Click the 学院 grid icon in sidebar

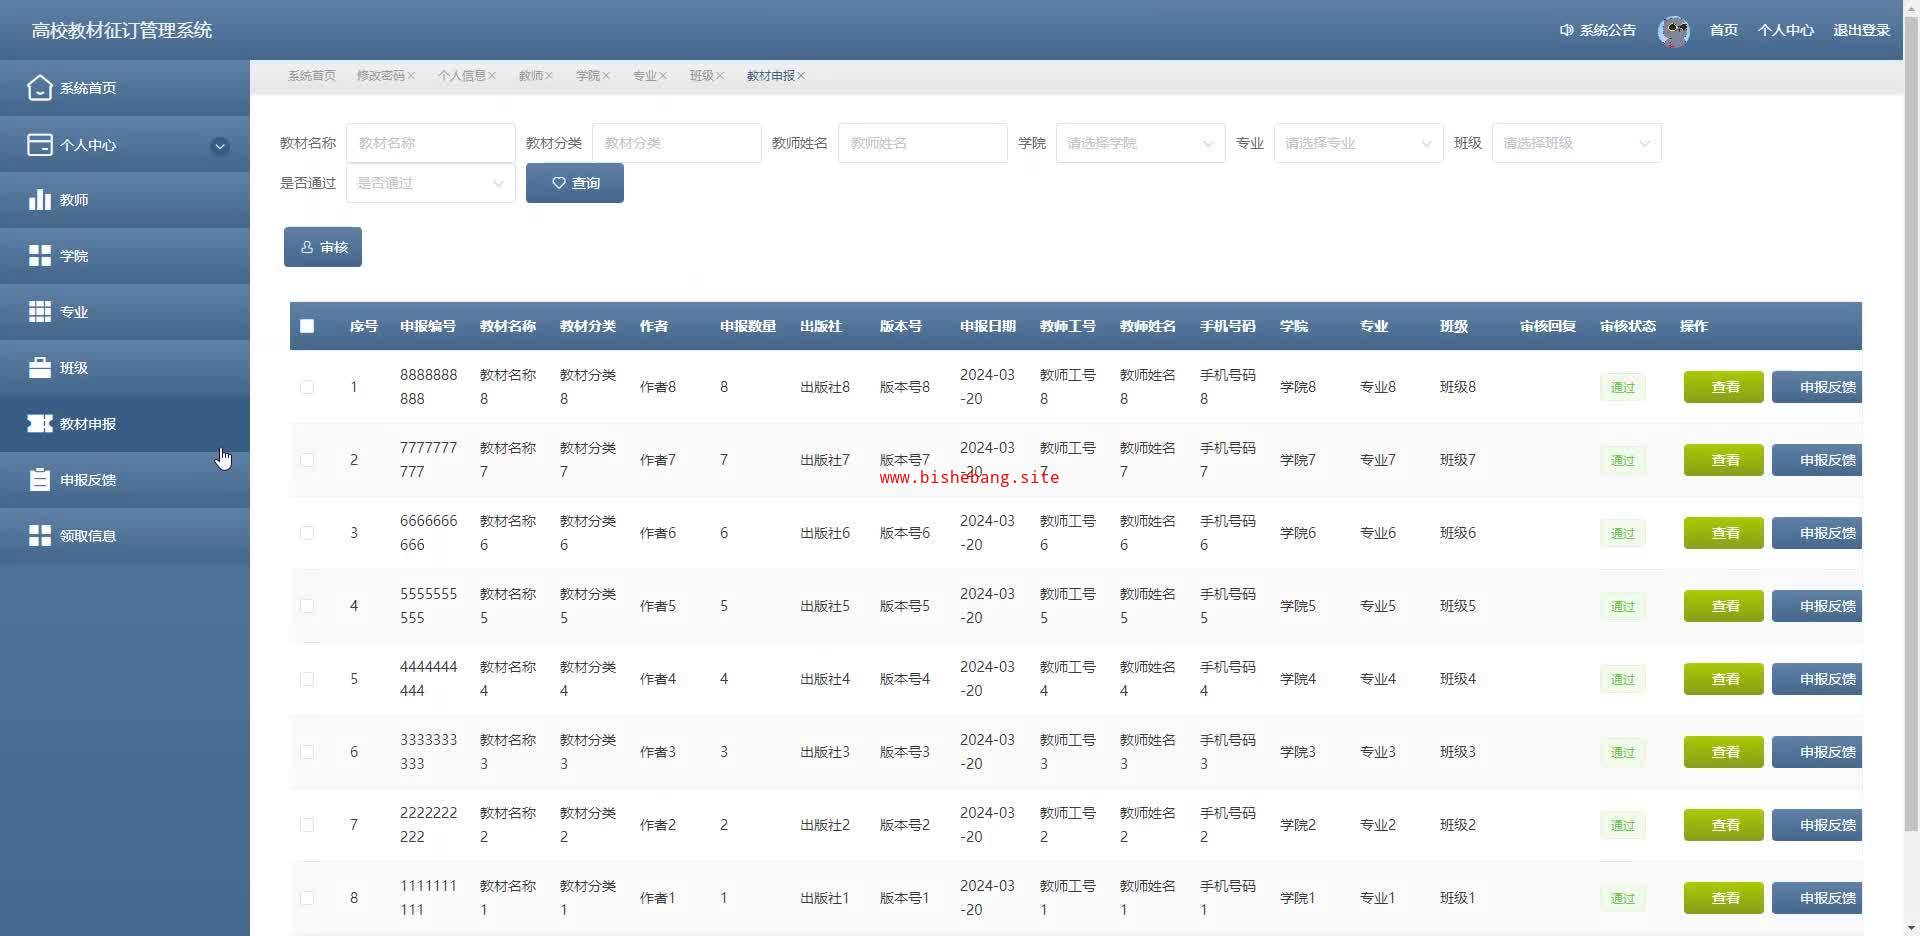tap(39, 256)
